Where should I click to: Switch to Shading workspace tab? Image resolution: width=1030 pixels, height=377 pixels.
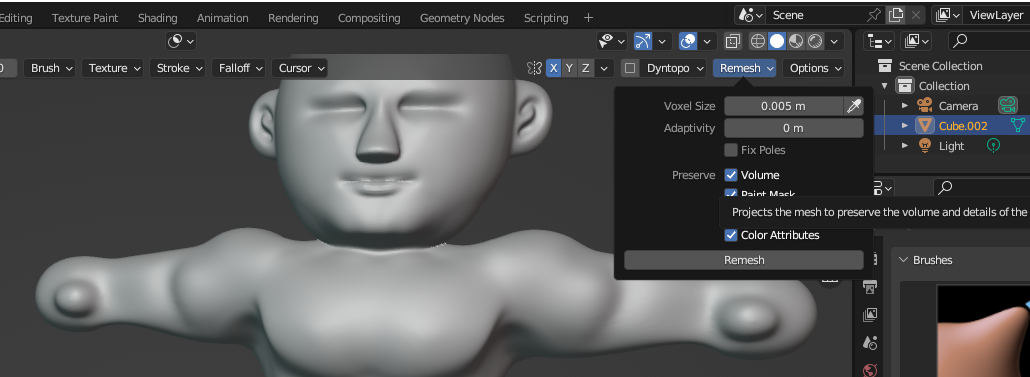158,18
